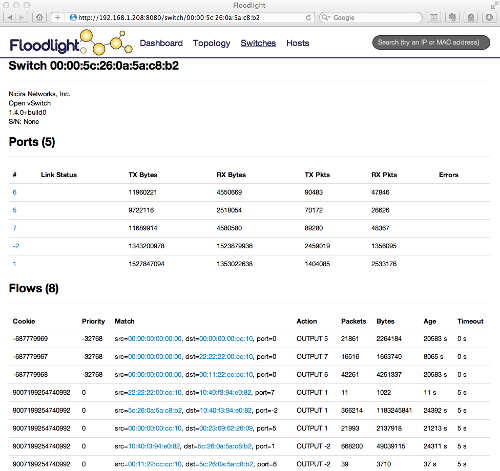This screenshot has width=500, height=471.
Task: Open the home page icon in toolbar
Action: click(x=39, y=17)
